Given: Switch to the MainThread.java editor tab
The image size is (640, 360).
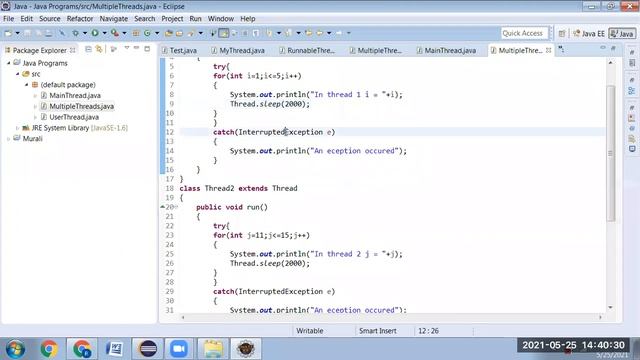Looking at the screenshot, I should [447, 50].
